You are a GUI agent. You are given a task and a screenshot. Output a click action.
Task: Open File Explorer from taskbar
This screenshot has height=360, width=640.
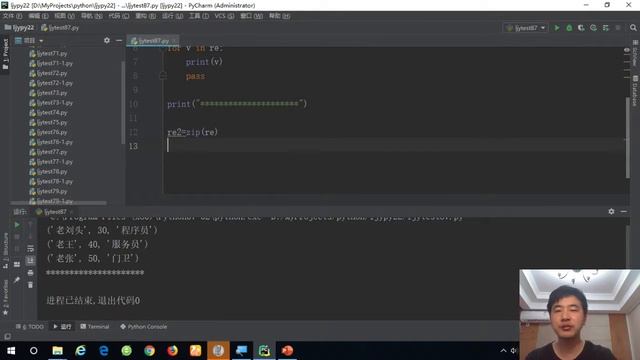tap(57, 351)
